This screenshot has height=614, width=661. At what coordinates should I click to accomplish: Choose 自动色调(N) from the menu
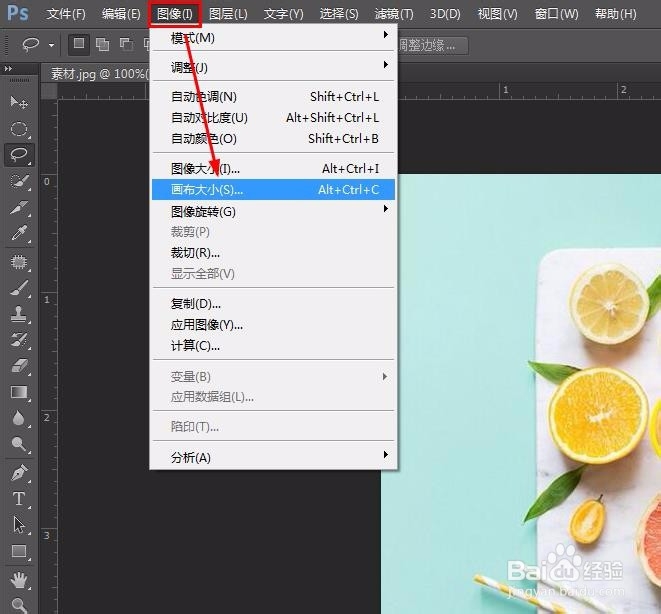point(273,97)
